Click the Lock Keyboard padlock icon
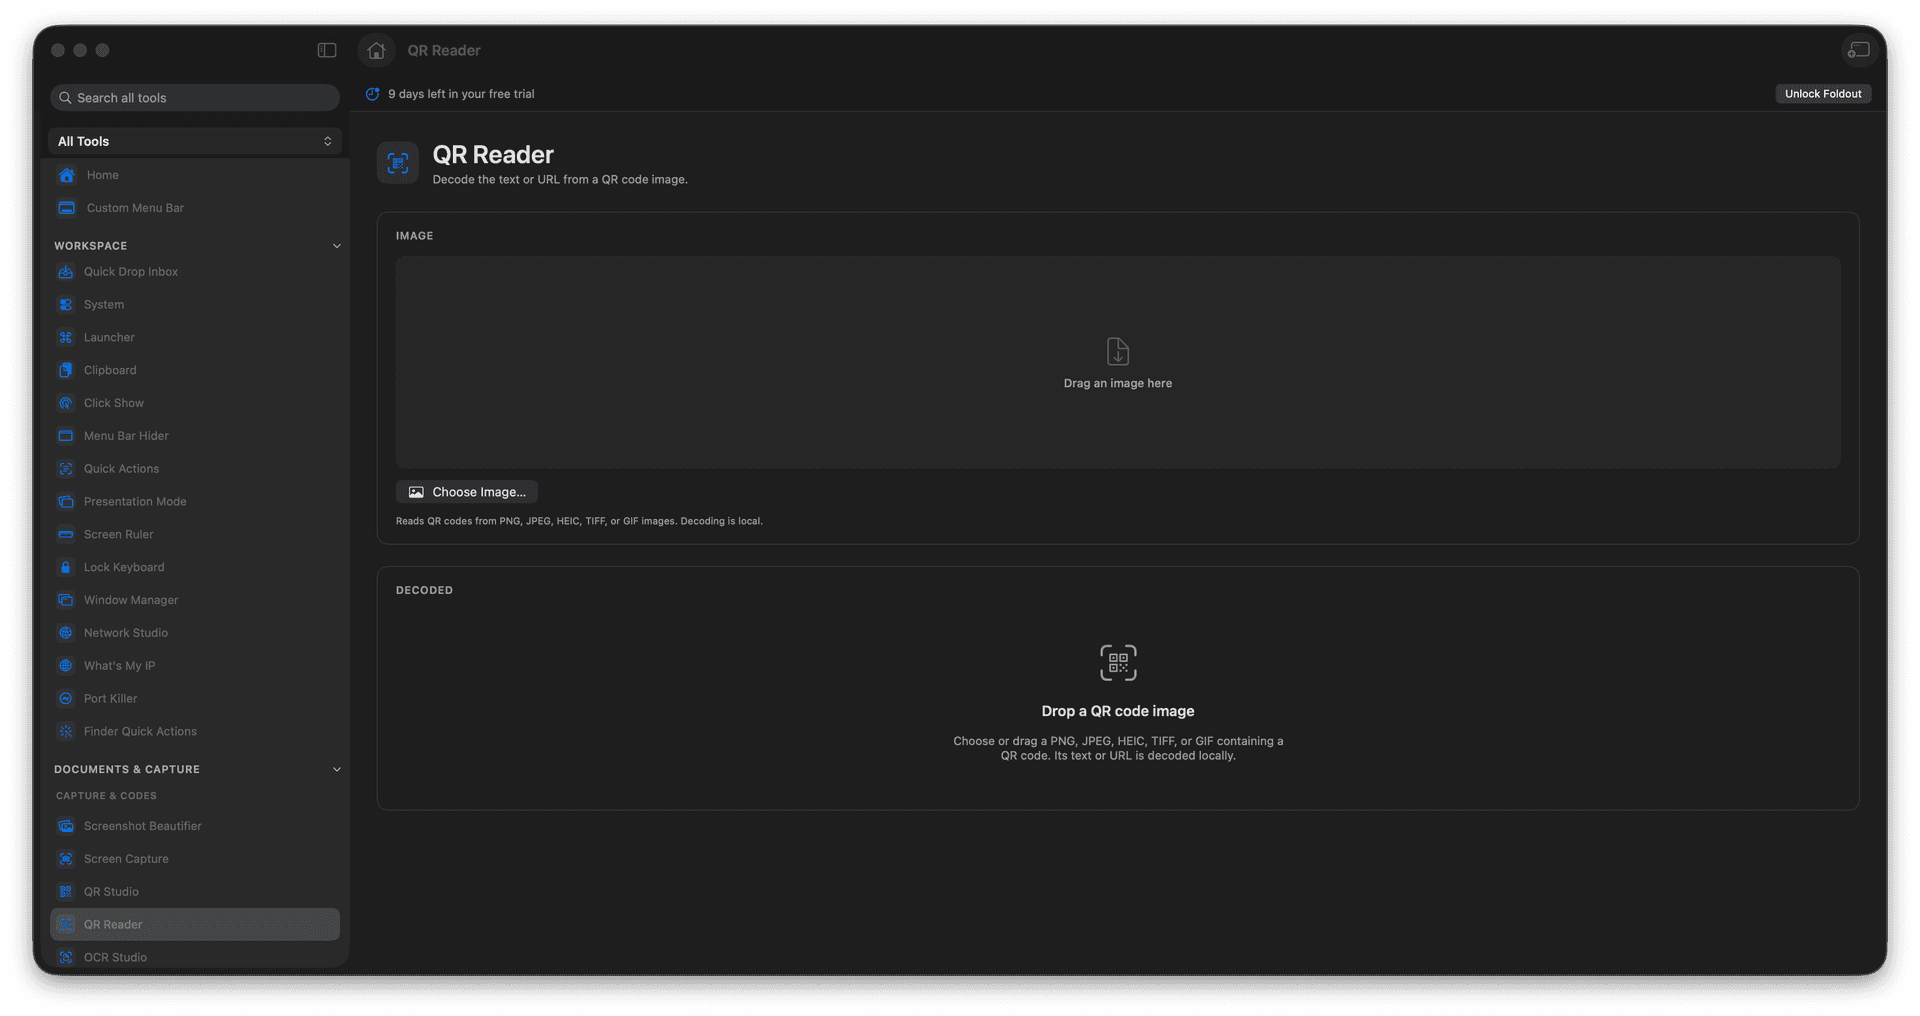Image resolution: width=1920 pixels, height=1016 pixels. [66, 567]
